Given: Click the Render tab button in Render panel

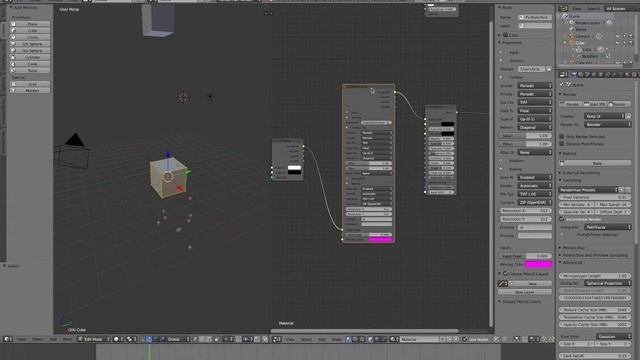Looking at the screenshot, I should click(x=570, y=104).
